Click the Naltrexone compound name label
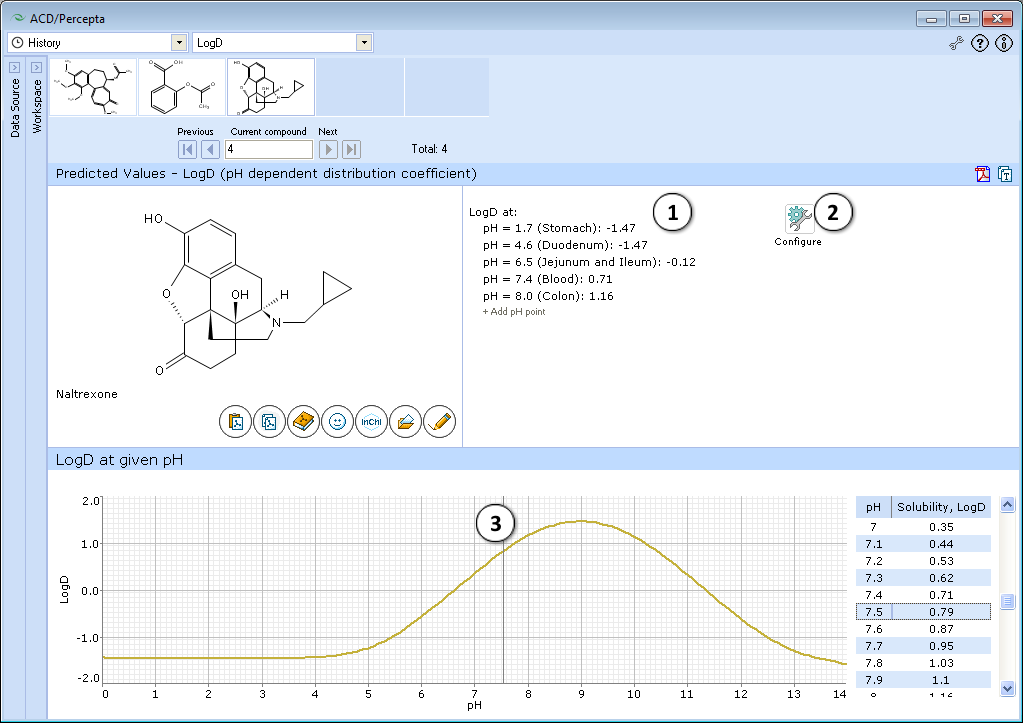Viewport: 1023px width, 723px height. tap(87, 394)
